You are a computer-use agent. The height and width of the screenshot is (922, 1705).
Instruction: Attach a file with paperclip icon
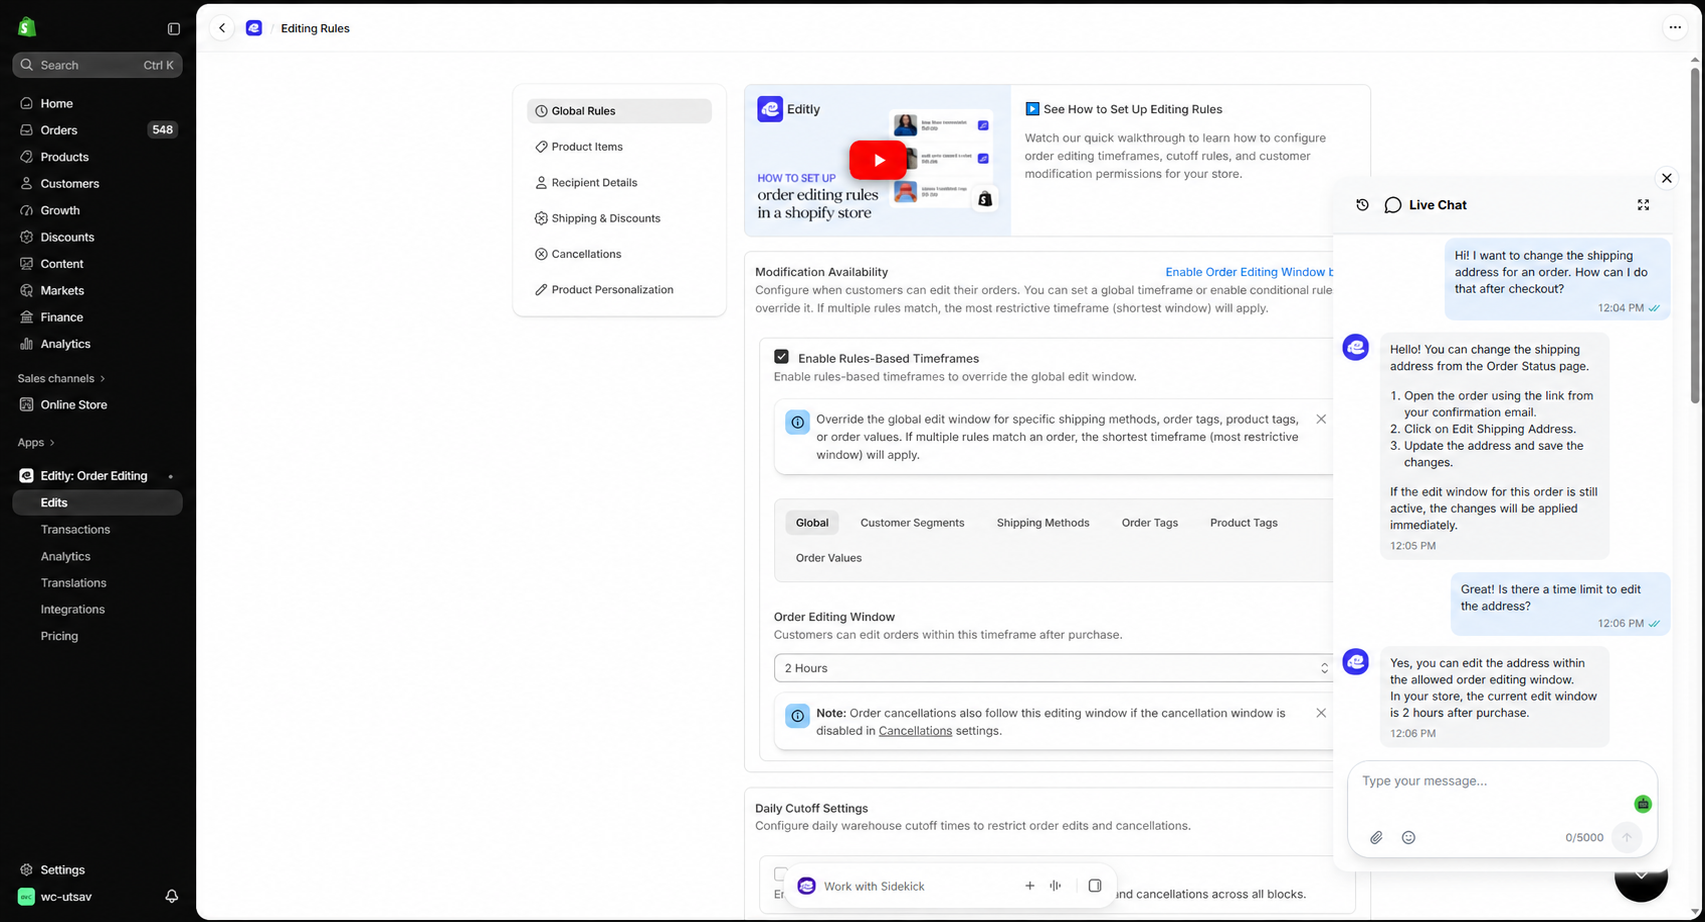pos(1376,838)
